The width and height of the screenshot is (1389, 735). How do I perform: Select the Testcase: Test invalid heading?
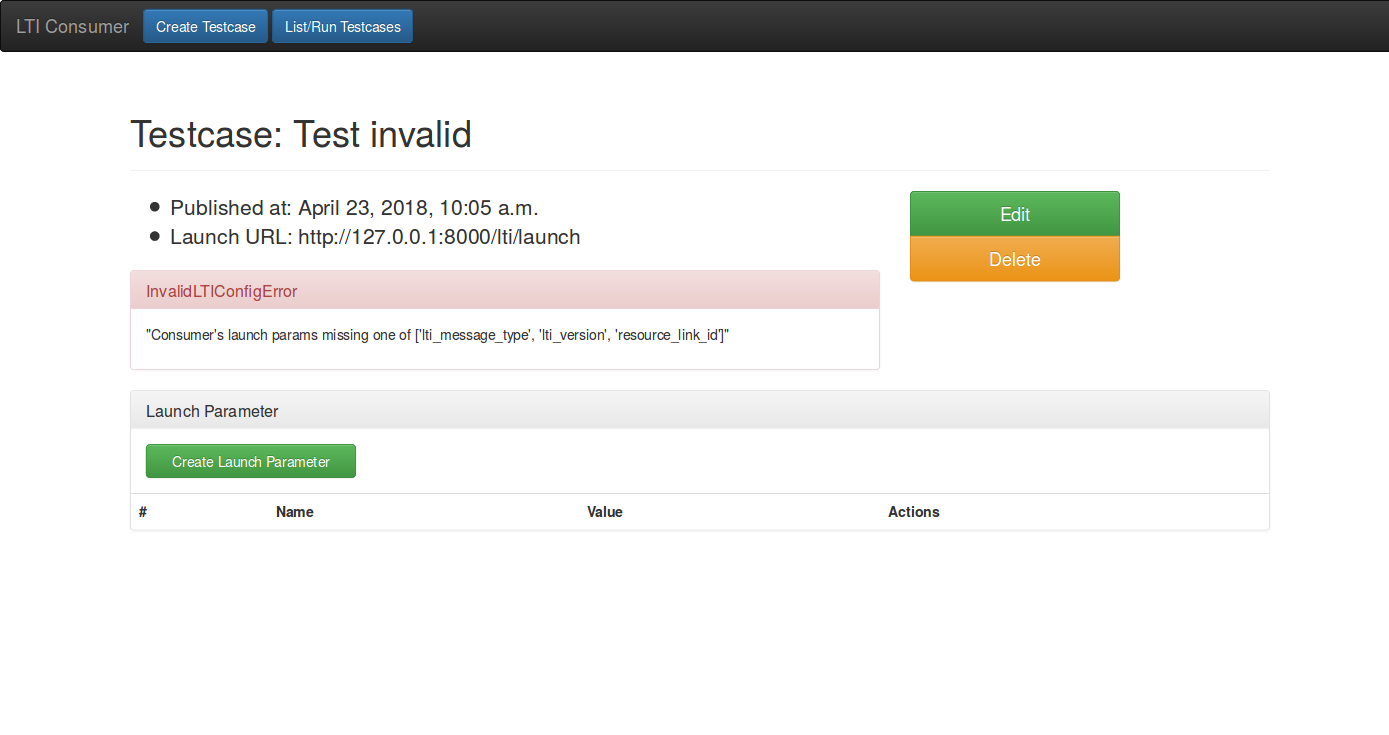point(301,134)
